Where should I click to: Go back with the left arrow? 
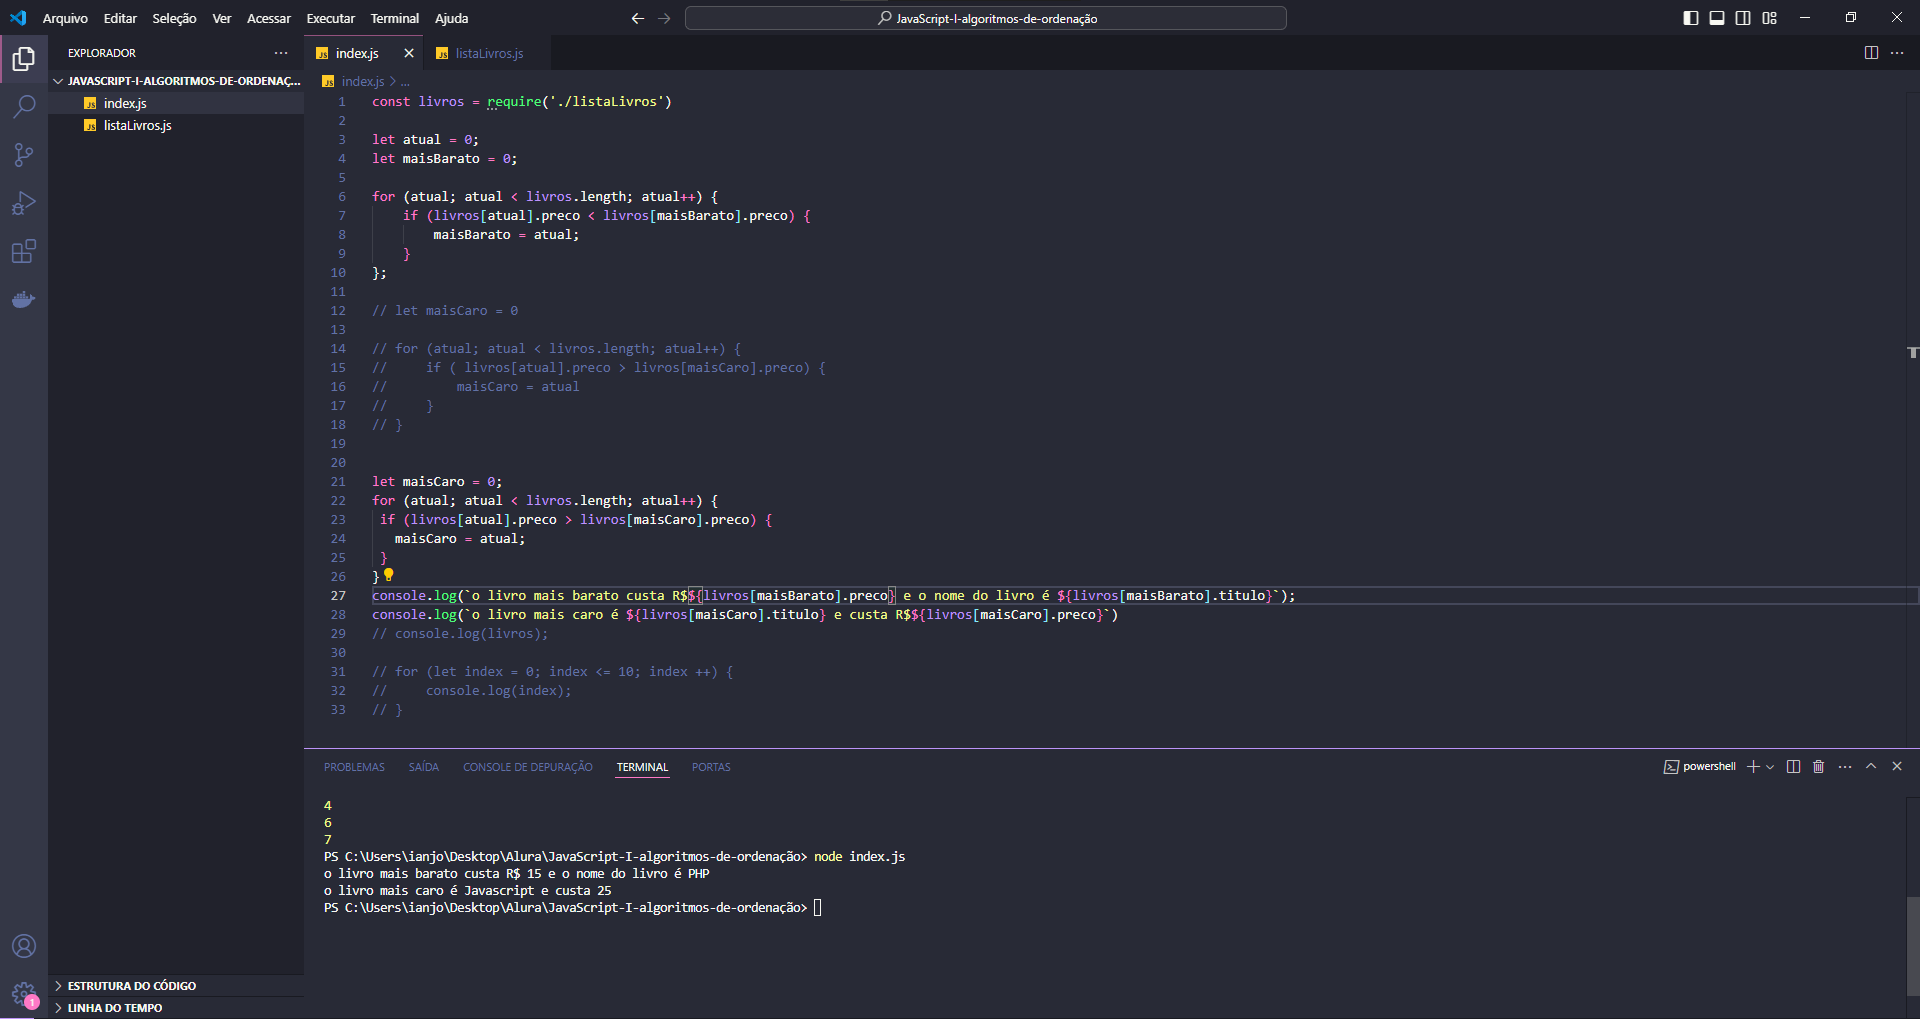click(x=638, y=18)
